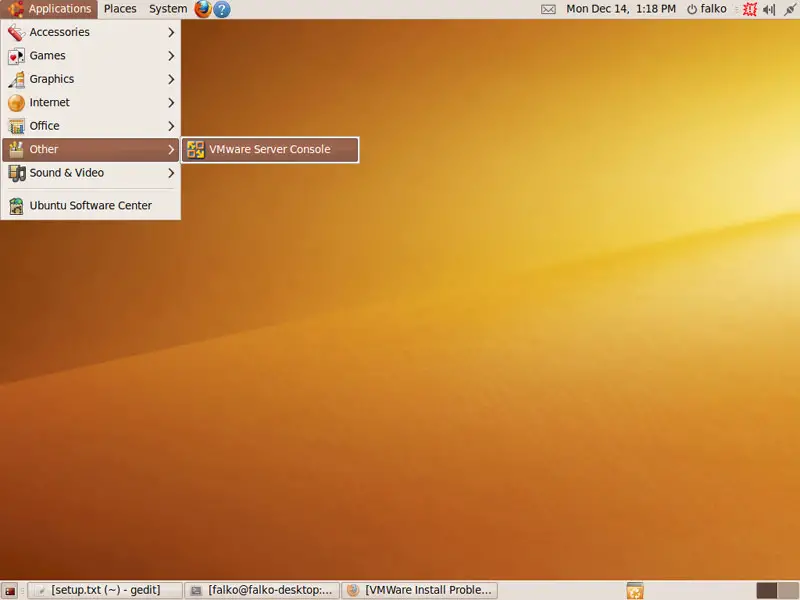This screenshot has height=600, width=800.
Task: Open the Places menu
Action: 120,9
